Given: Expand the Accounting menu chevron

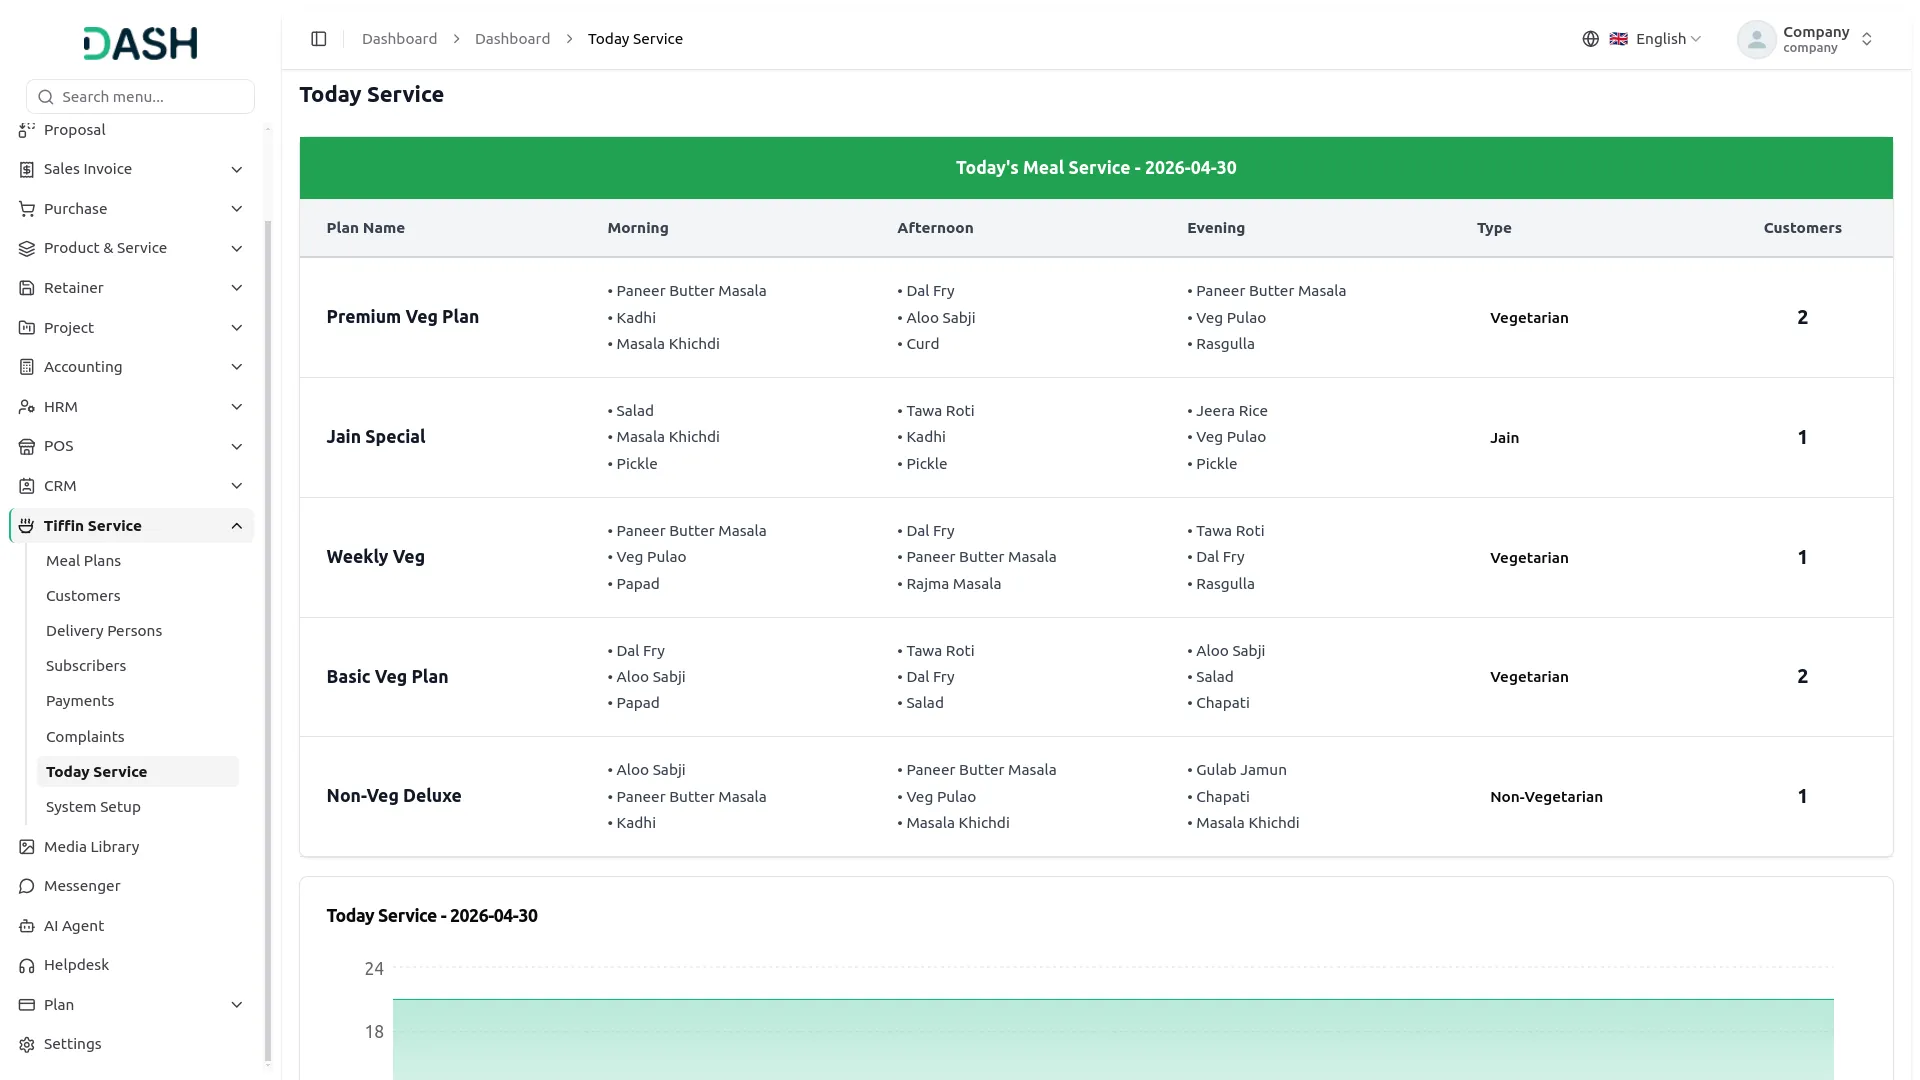Looking at the screenshot, I should click(237, 367).
